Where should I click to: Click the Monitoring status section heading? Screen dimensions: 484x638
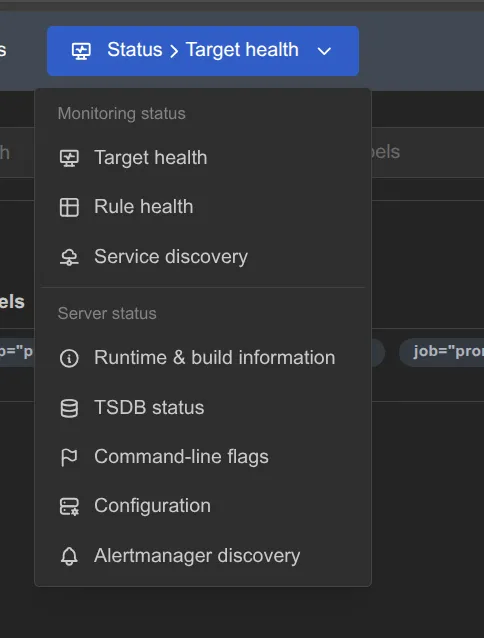pos(122,114)
